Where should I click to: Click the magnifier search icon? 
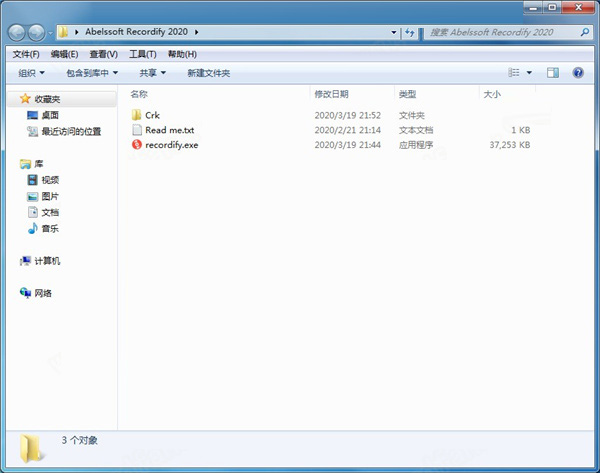click(x=584, y=33)
